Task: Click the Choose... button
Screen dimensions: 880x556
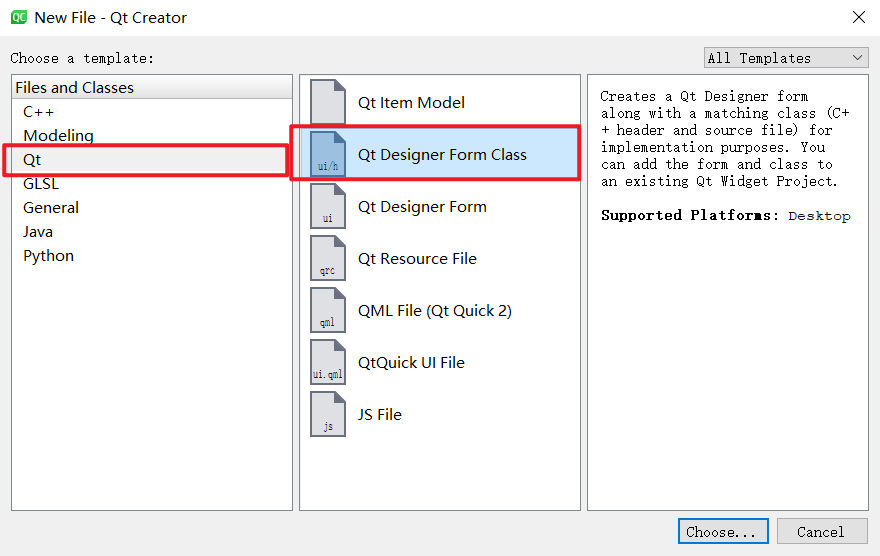Action: click(723, 531)
